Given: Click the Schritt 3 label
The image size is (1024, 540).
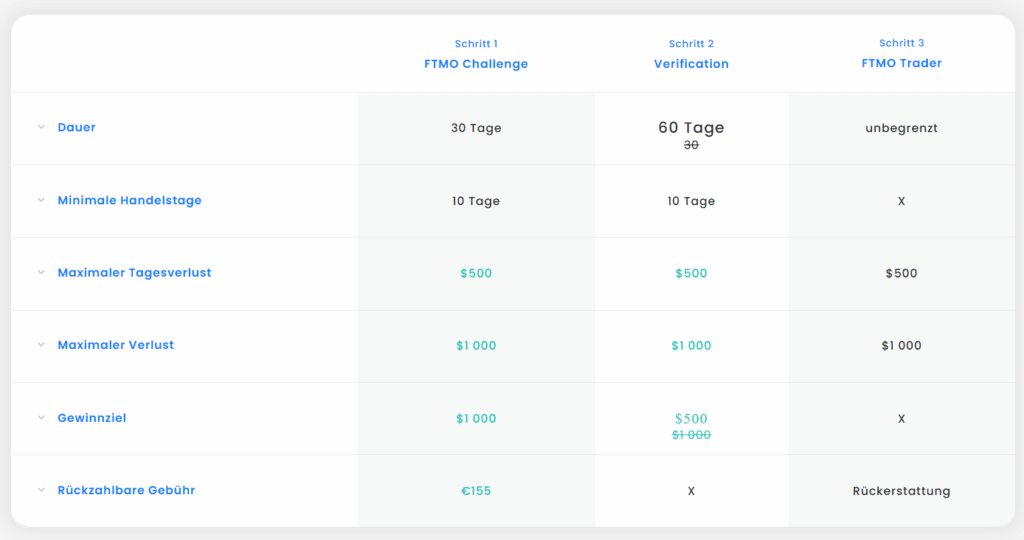Looking at the screenshot, I should tap(901, 43).
